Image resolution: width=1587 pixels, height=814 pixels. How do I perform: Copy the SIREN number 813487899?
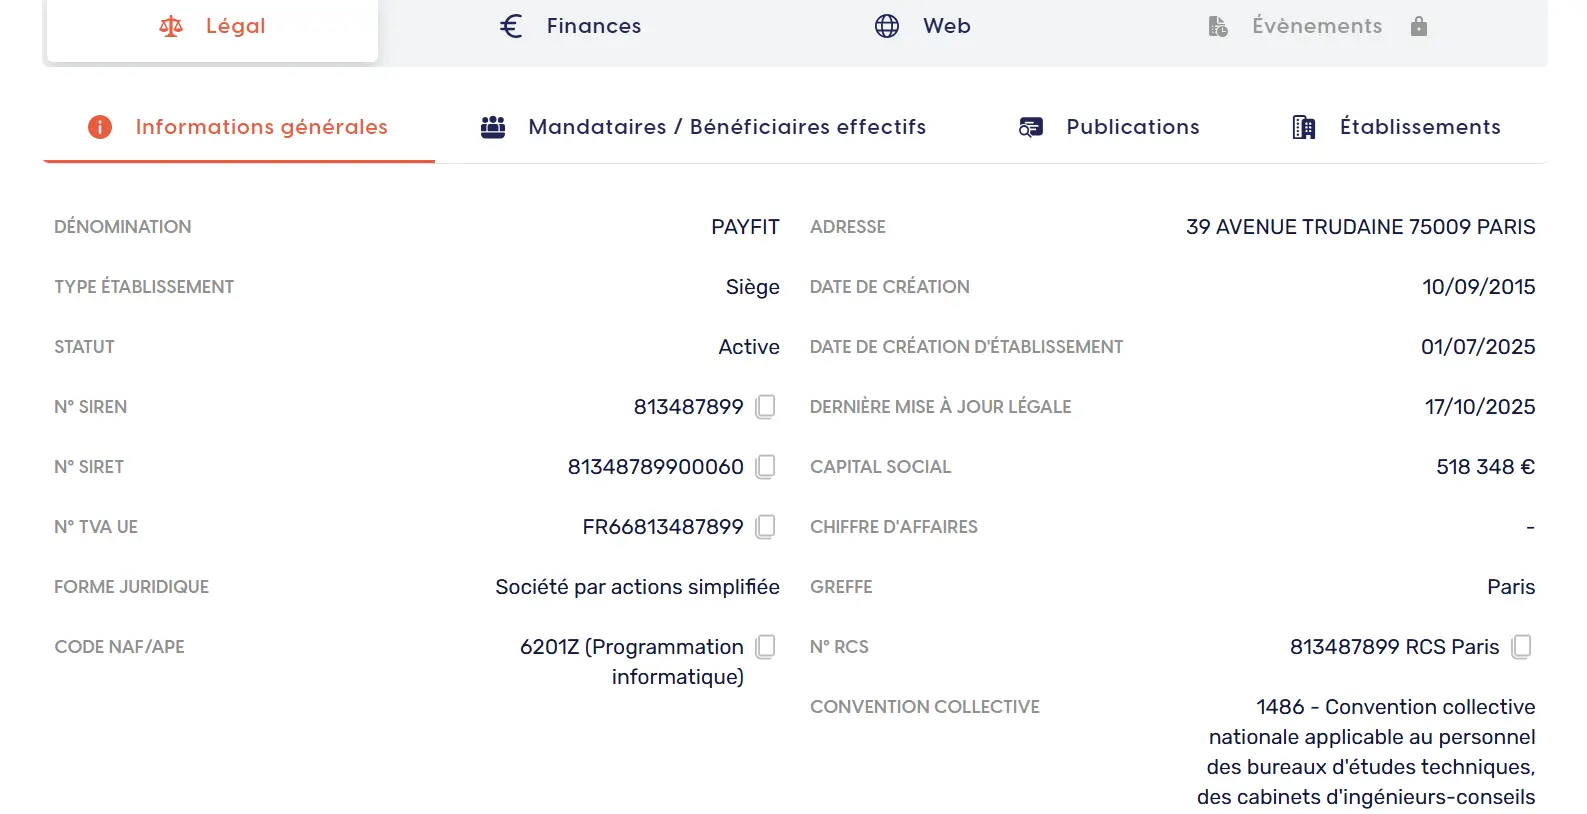[x=765, y=407]
